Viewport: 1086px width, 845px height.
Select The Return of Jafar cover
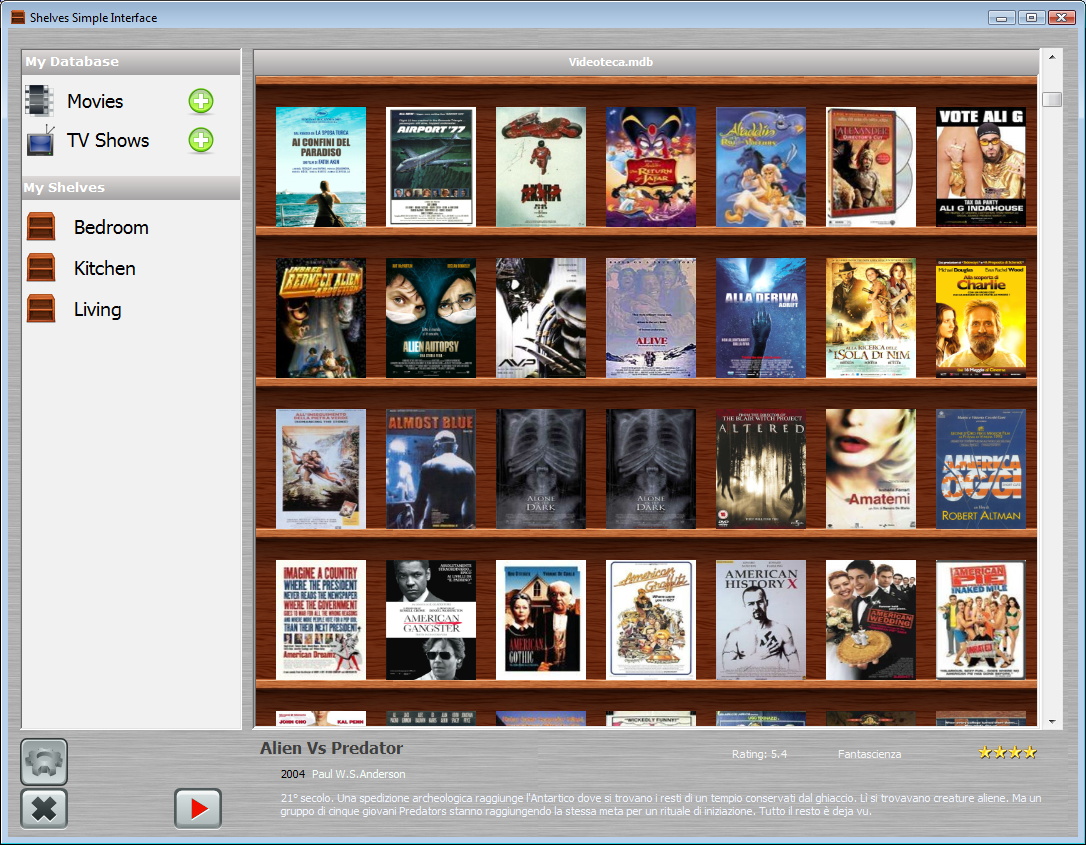click(651, 167)
